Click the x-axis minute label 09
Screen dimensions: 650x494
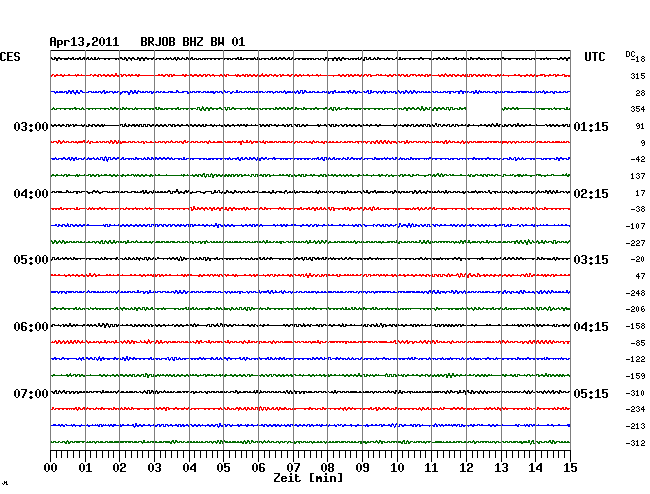pyautogui.click(x=362, y=468)
